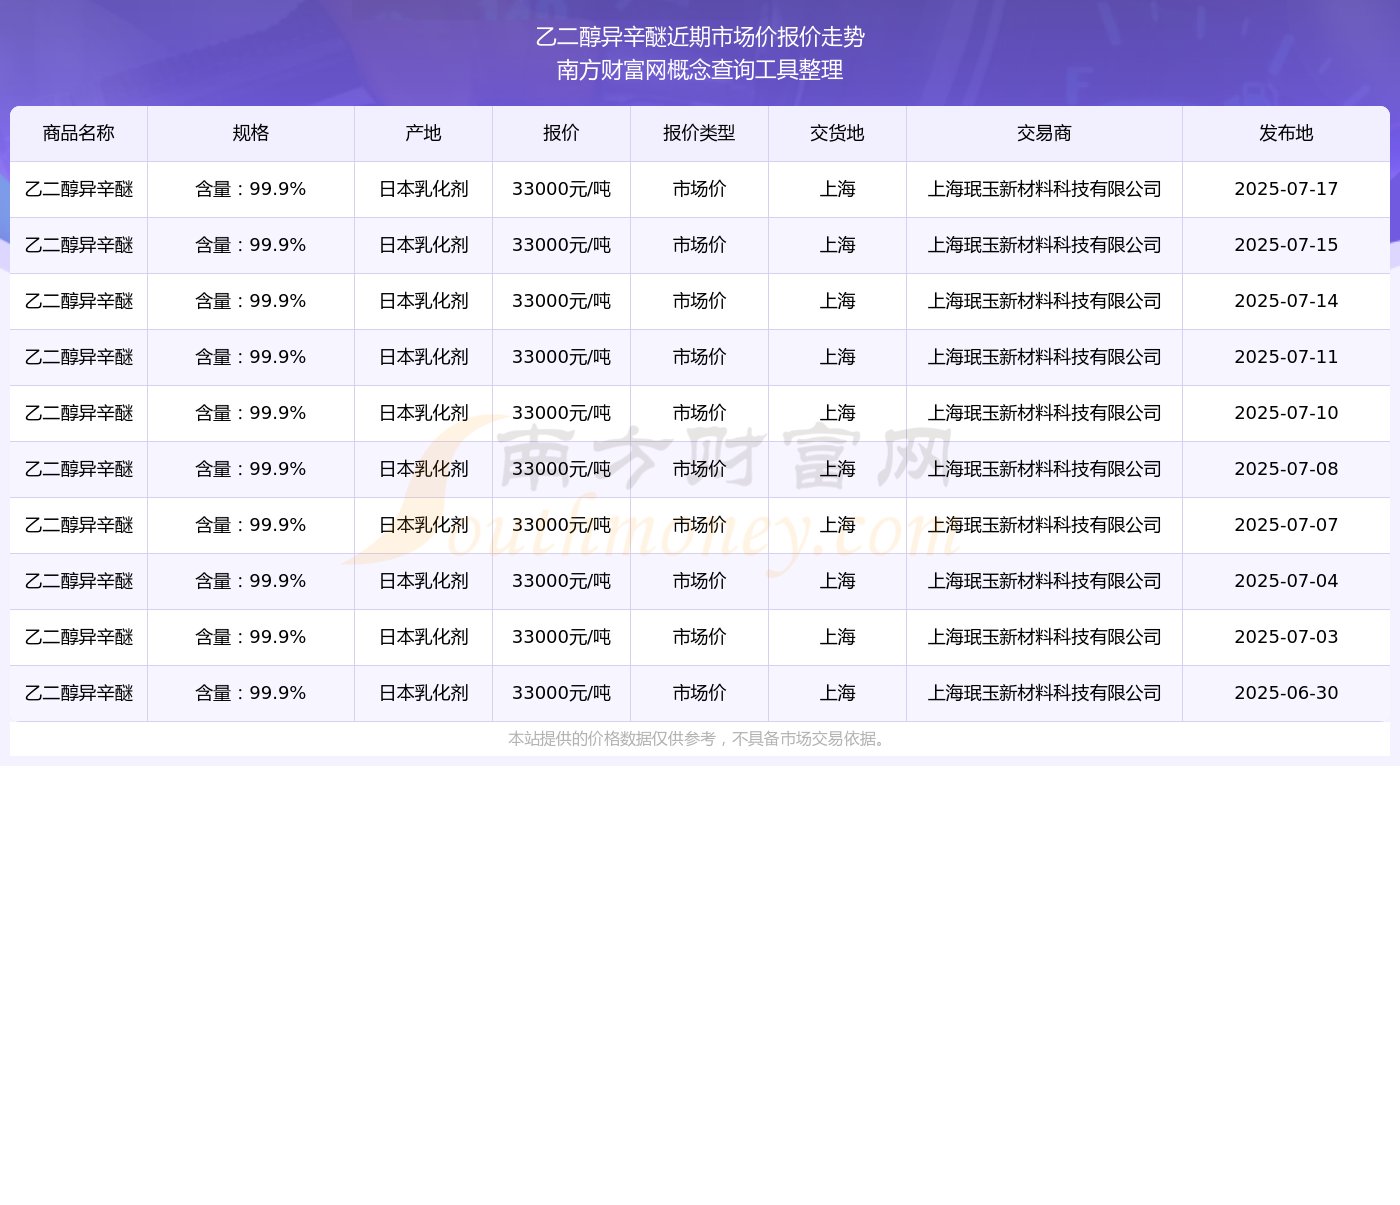1400x1205 pixels.
Task: Click the 规格 column header
Action: (x=251, y=133)
